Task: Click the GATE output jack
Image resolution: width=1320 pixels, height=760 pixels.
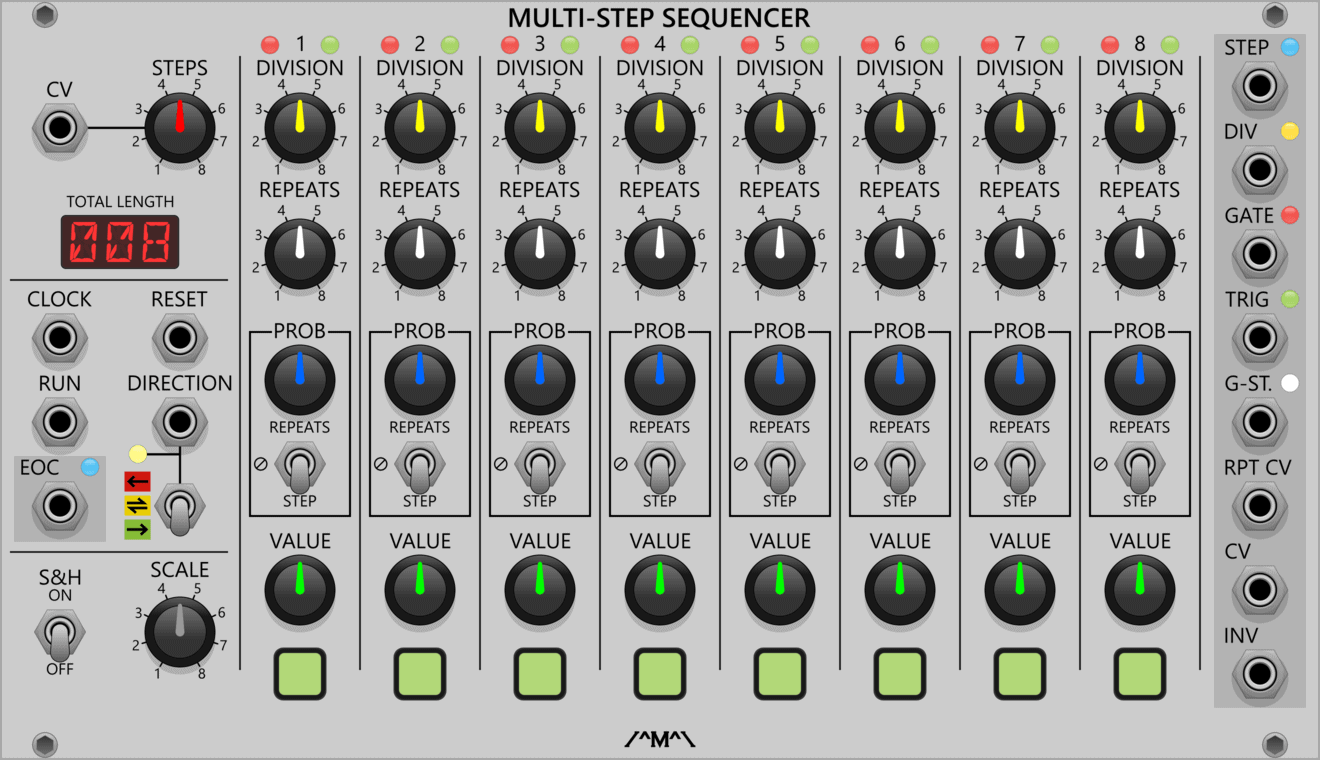Action: tap(1259, 254)
